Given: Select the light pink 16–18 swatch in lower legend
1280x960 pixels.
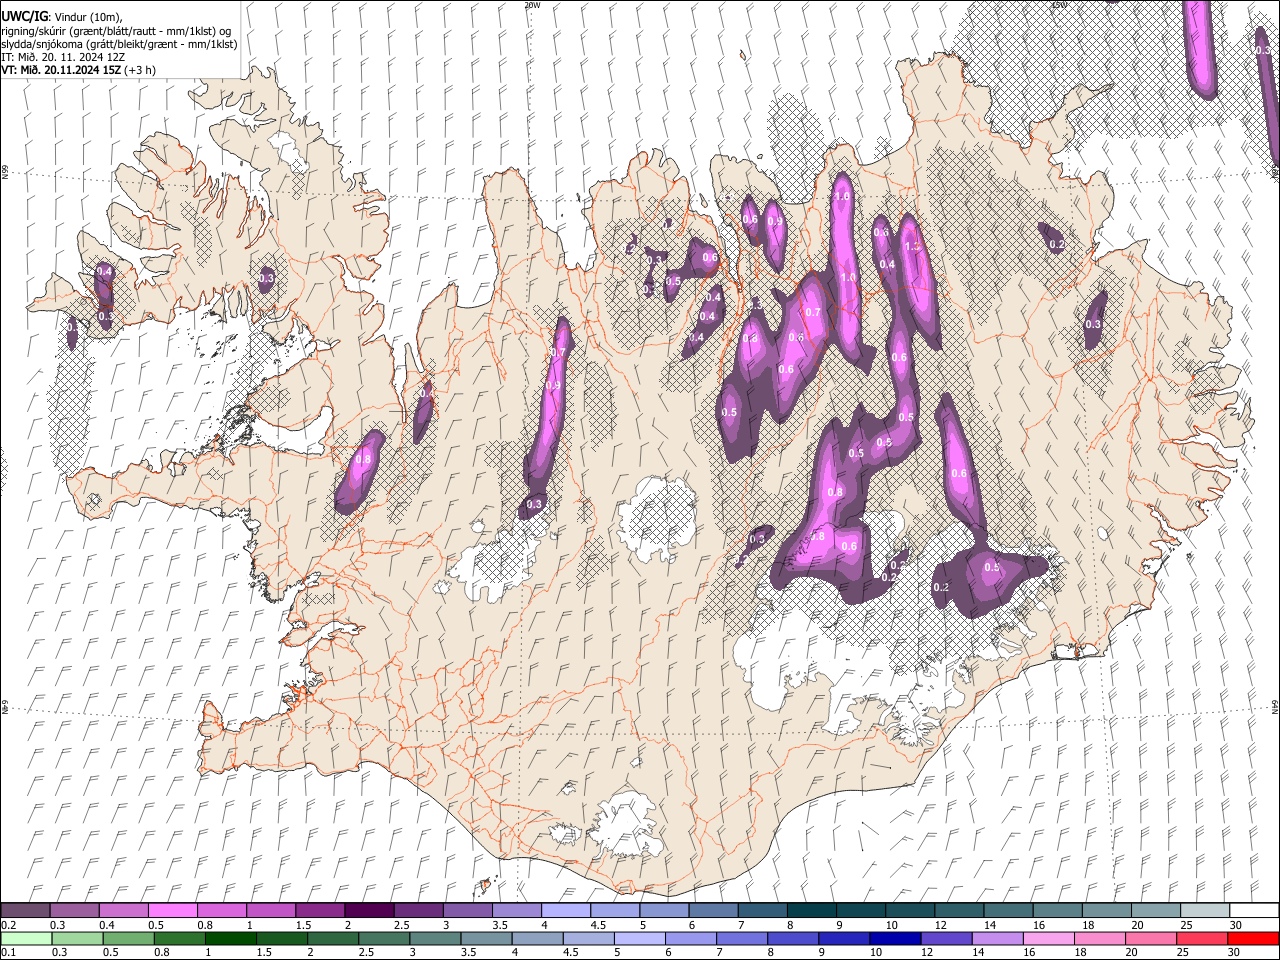Looking at the screenshot, I should tap(1049, 939).
